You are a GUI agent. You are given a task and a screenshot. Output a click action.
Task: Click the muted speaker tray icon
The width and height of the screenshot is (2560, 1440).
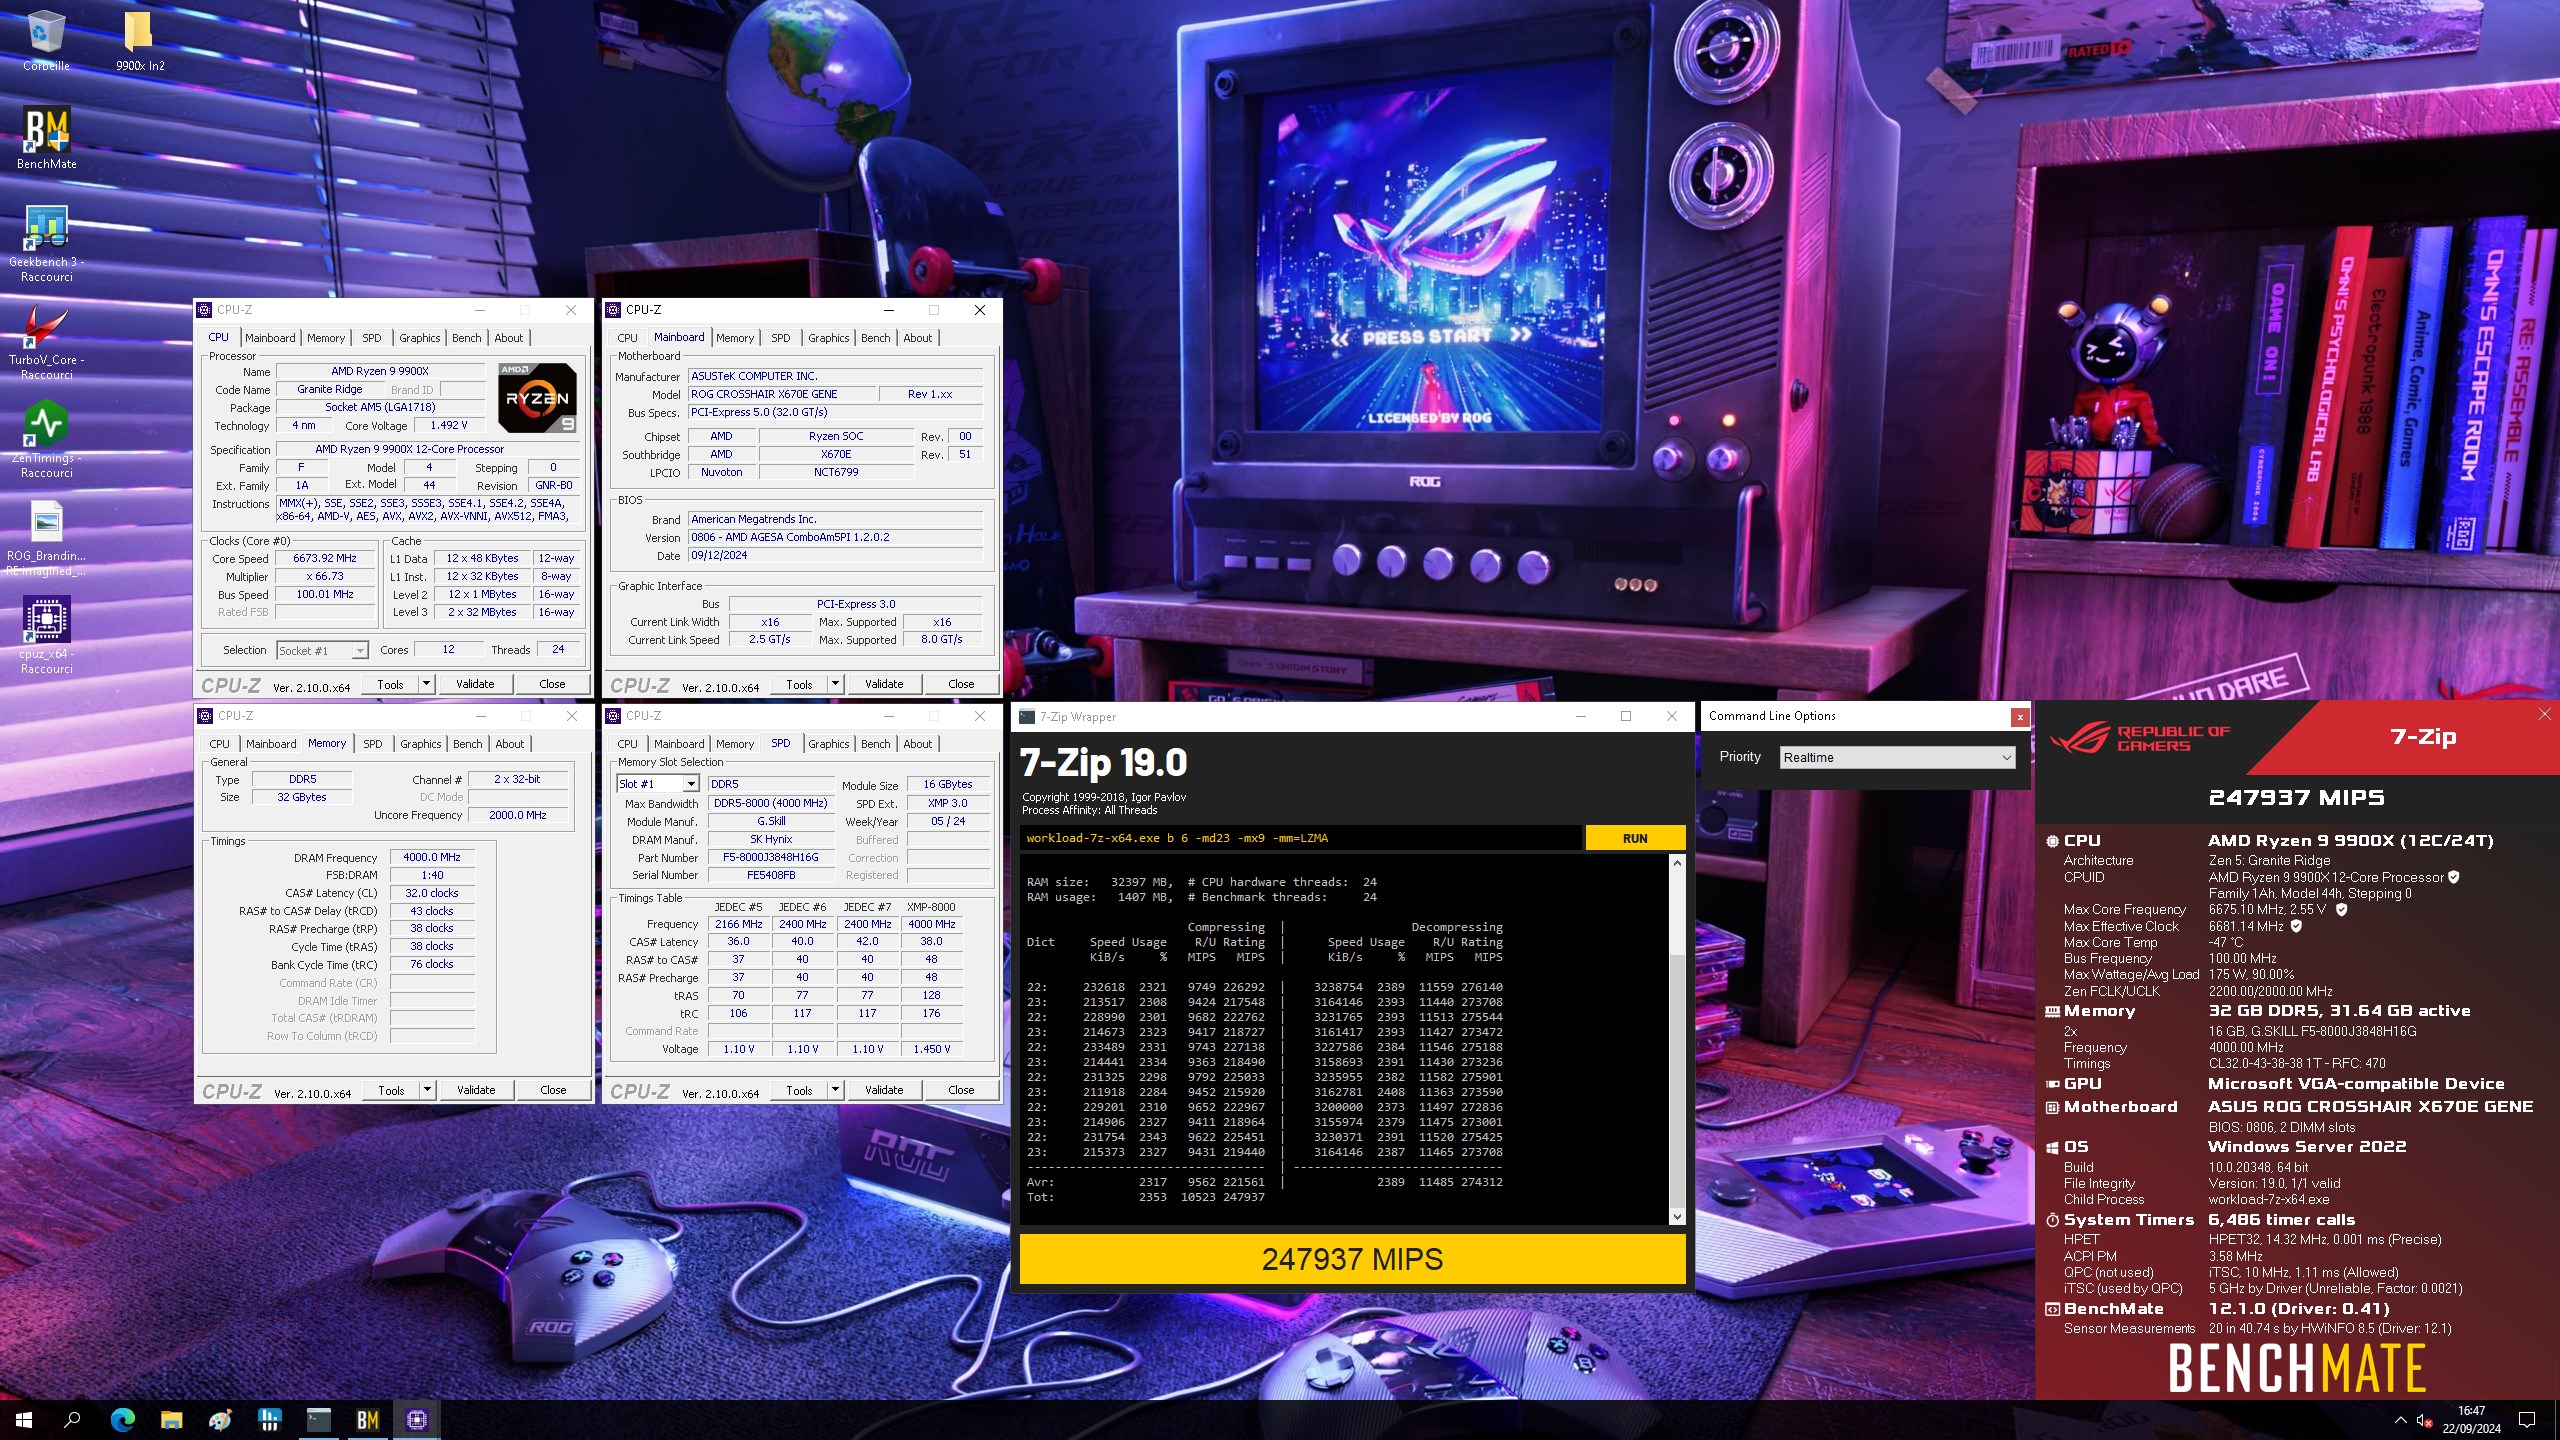click(2424, 1420)
